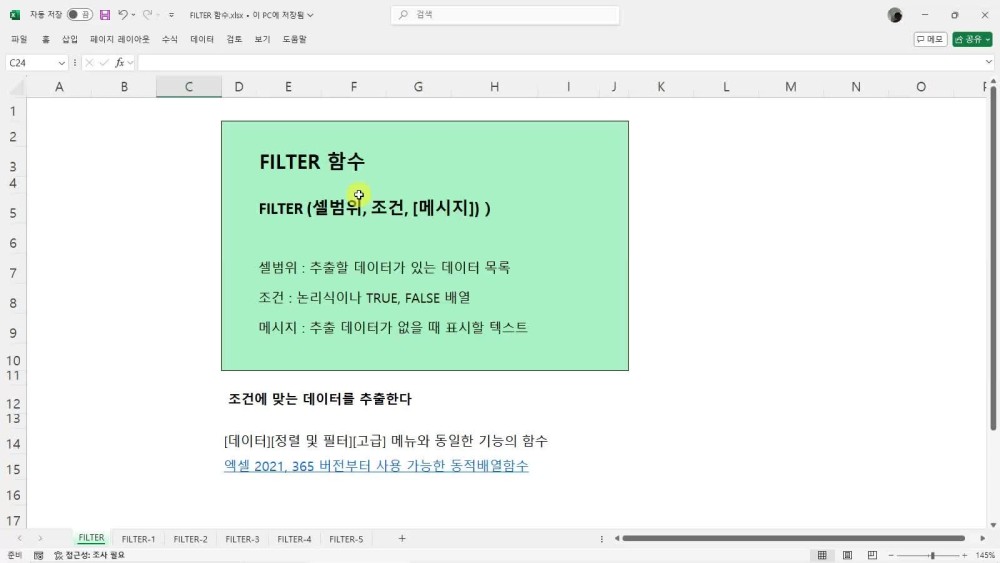This screenshot has height=563, width=1000.
Task: Click the macro record icon in status bar
Action: pos(38,555)
